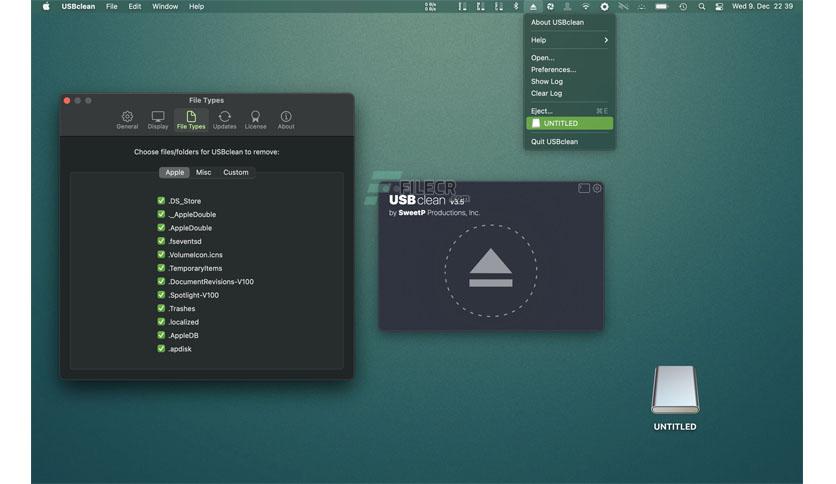This screenshot has height=484, width=836.
Task: Open the File menu
Action: click(x=111, y=6)
